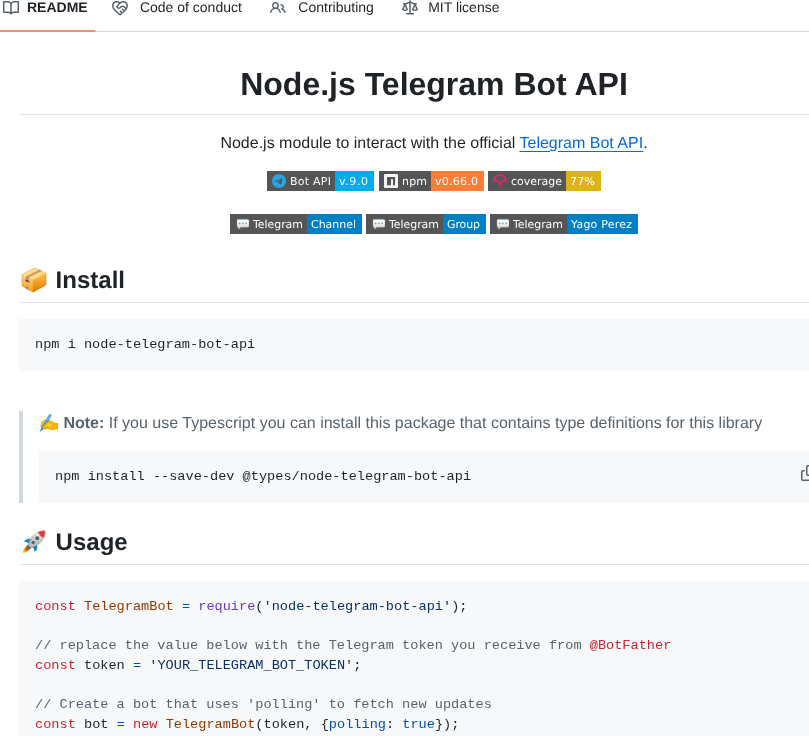This screenshot has width=809, height=736.
Task: Click the writing-hand icon in the Note block
Action: (x=50, y=422)
